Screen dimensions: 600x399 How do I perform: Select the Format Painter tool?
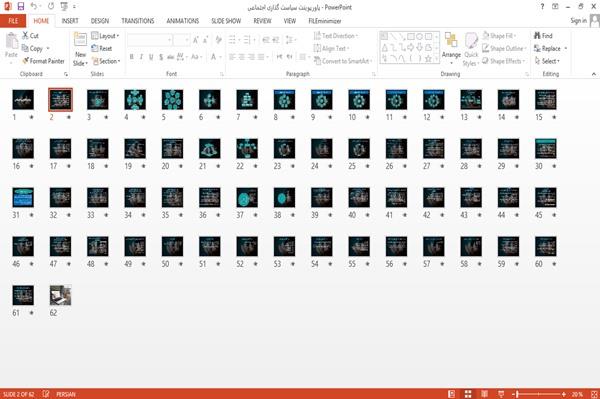coord(43,61)
